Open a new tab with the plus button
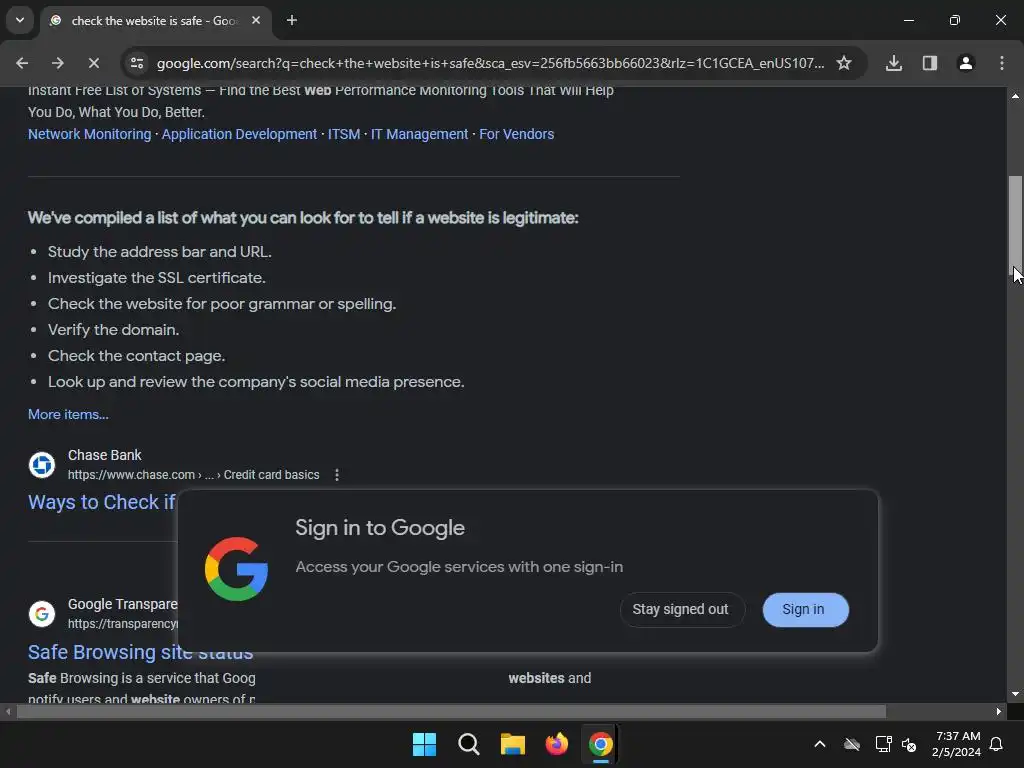1024x768 pixels. [292, 20]
